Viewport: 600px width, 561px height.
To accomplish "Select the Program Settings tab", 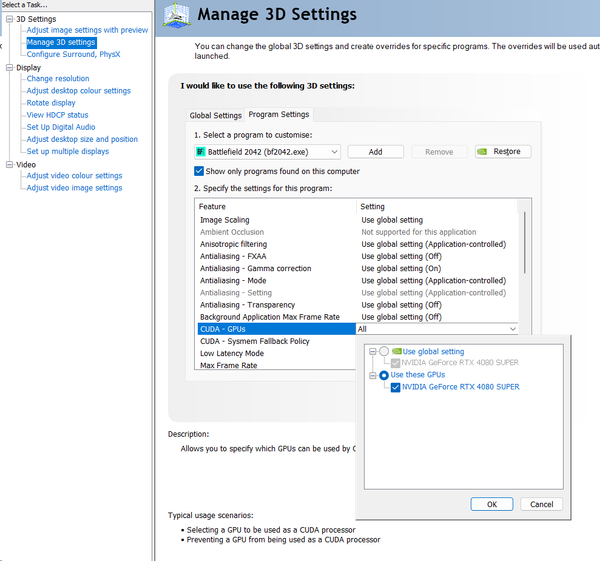I will [279, 114].
